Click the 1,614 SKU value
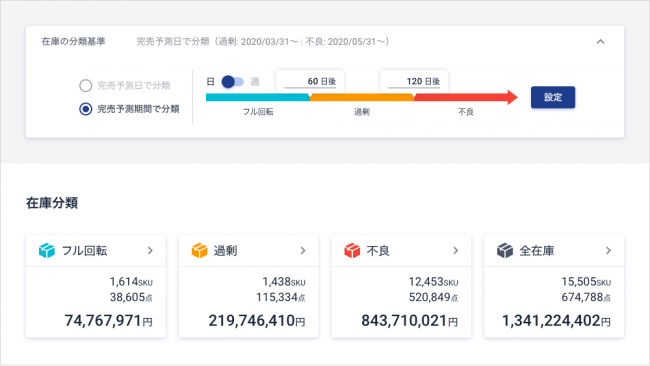 [131, 282]
